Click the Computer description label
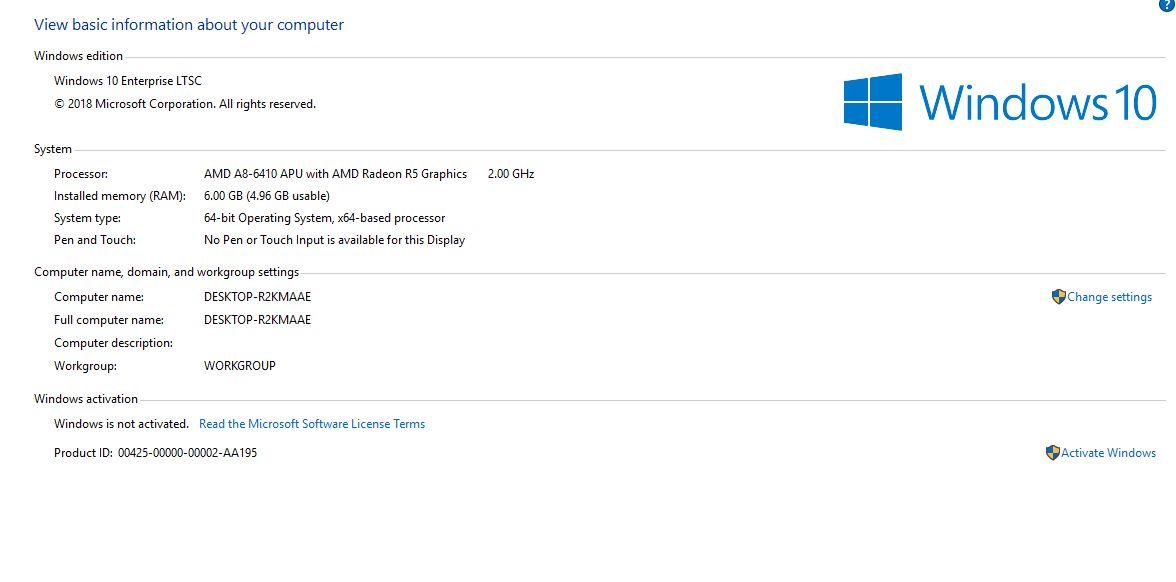1176x582 pixels. click(x=113, y=343)
